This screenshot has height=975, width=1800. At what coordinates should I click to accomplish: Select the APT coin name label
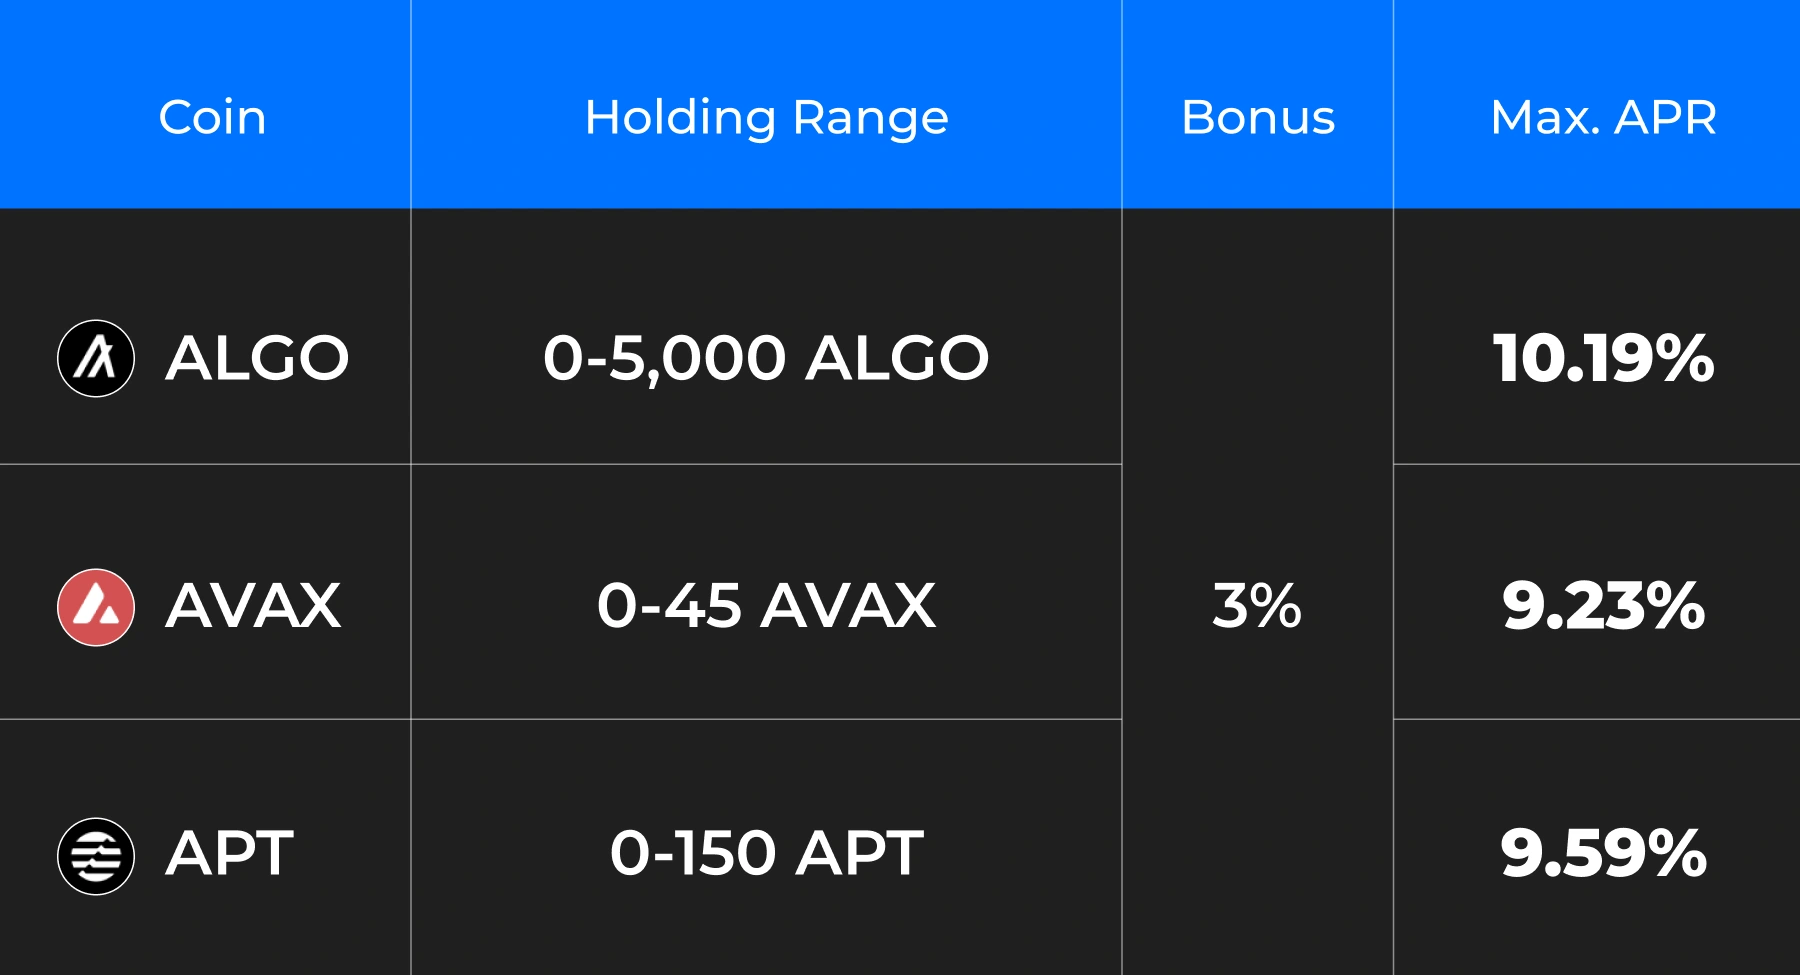pyautogui.click(x=230, y=854)
